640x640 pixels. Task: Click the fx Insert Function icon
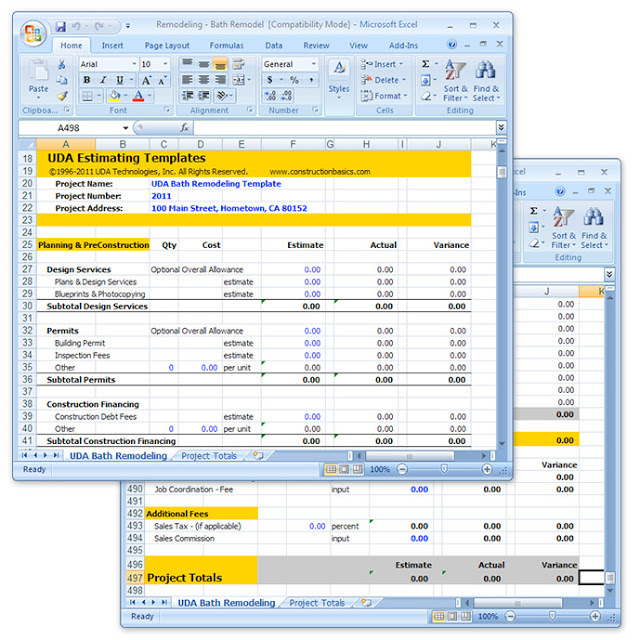[x=184, y=128]
